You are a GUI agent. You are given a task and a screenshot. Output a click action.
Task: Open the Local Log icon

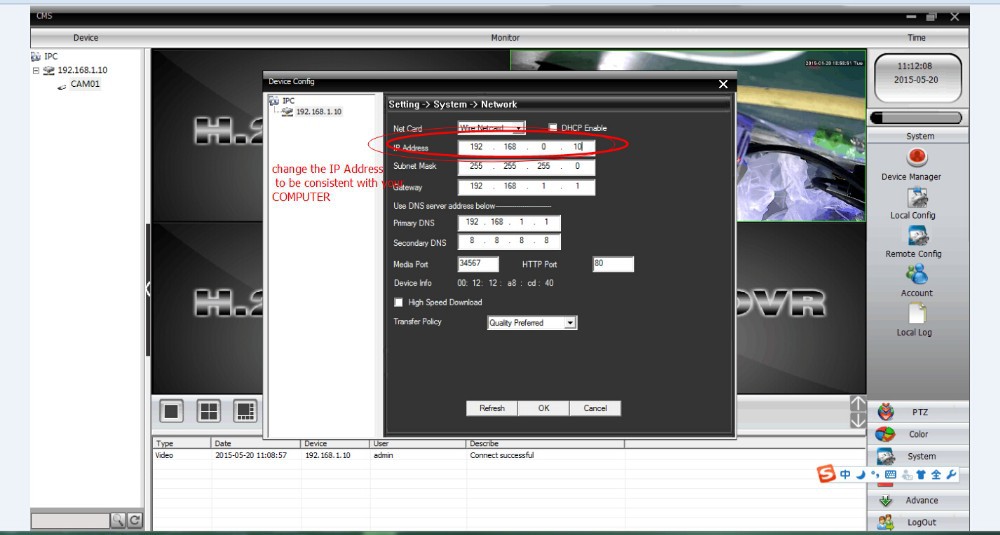pos(916,314)
